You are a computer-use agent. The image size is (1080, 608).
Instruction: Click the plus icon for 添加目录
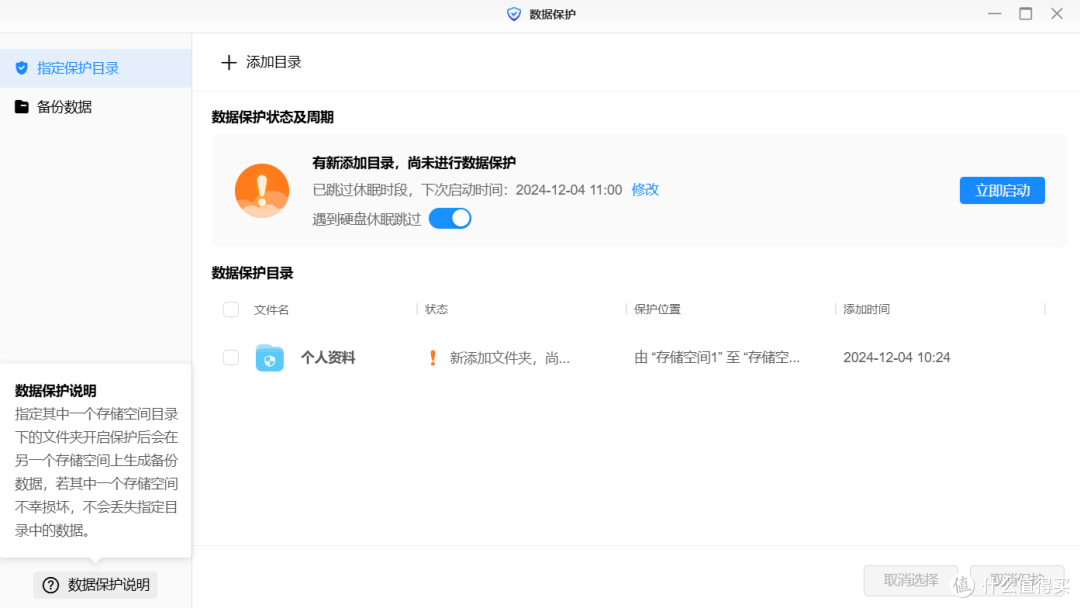229,63
